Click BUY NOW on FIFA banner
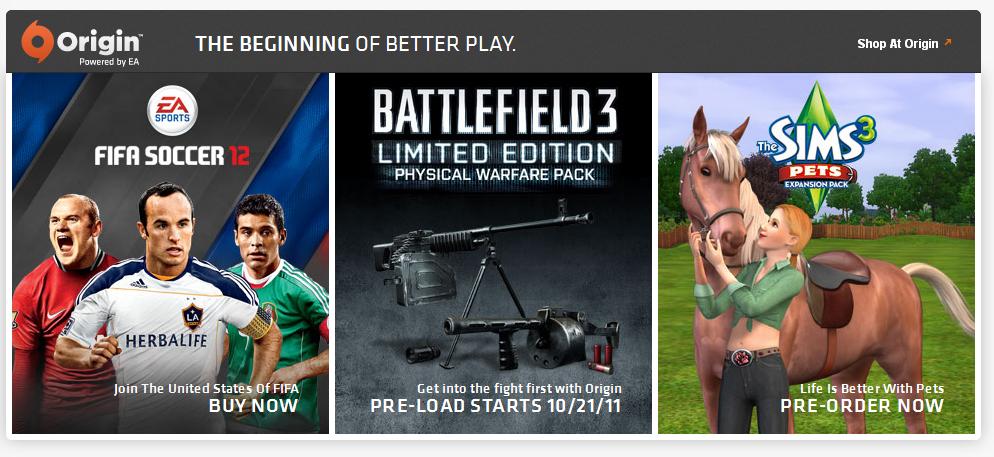The width and height of the screenshot is (994, 457). (254, 406)
